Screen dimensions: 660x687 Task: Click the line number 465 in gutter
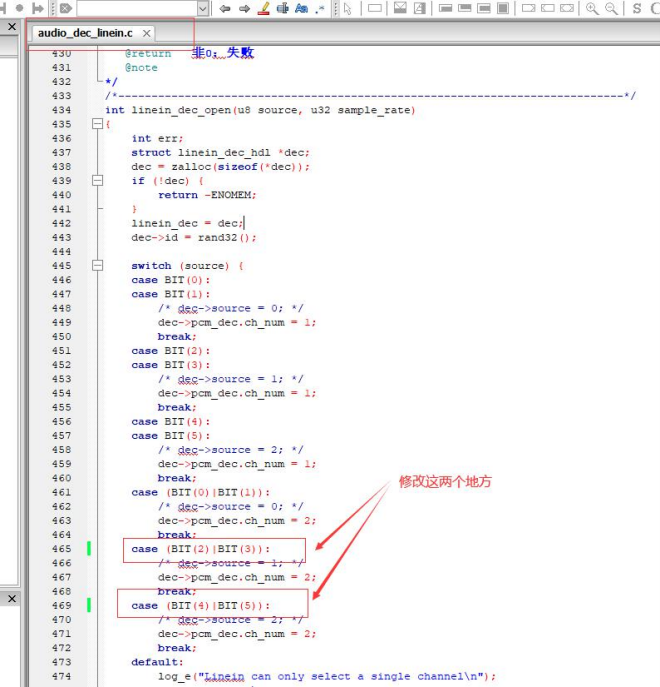pyautogui.click(x=61, y=549)
